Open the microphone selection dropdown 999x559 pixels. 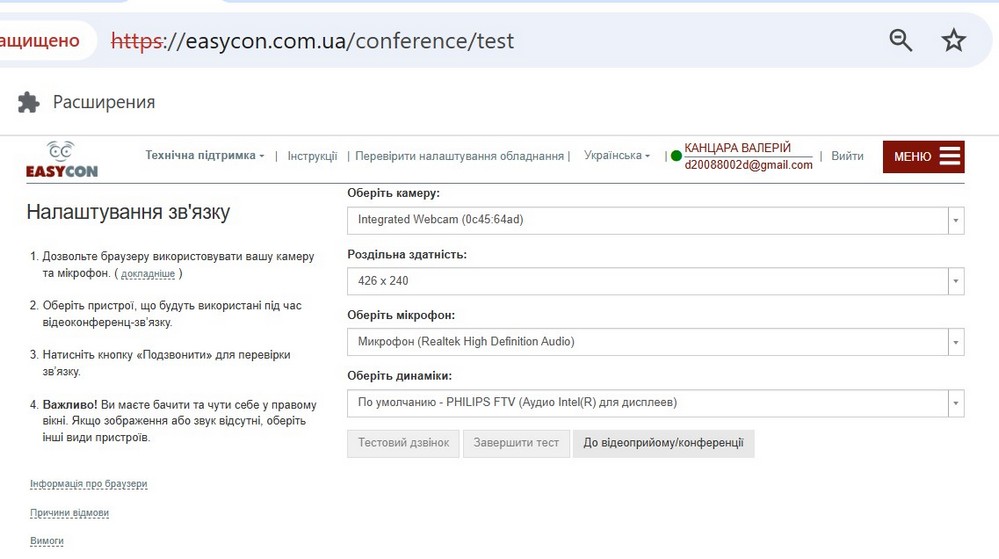pyautogui.click(x=655, y=342)
